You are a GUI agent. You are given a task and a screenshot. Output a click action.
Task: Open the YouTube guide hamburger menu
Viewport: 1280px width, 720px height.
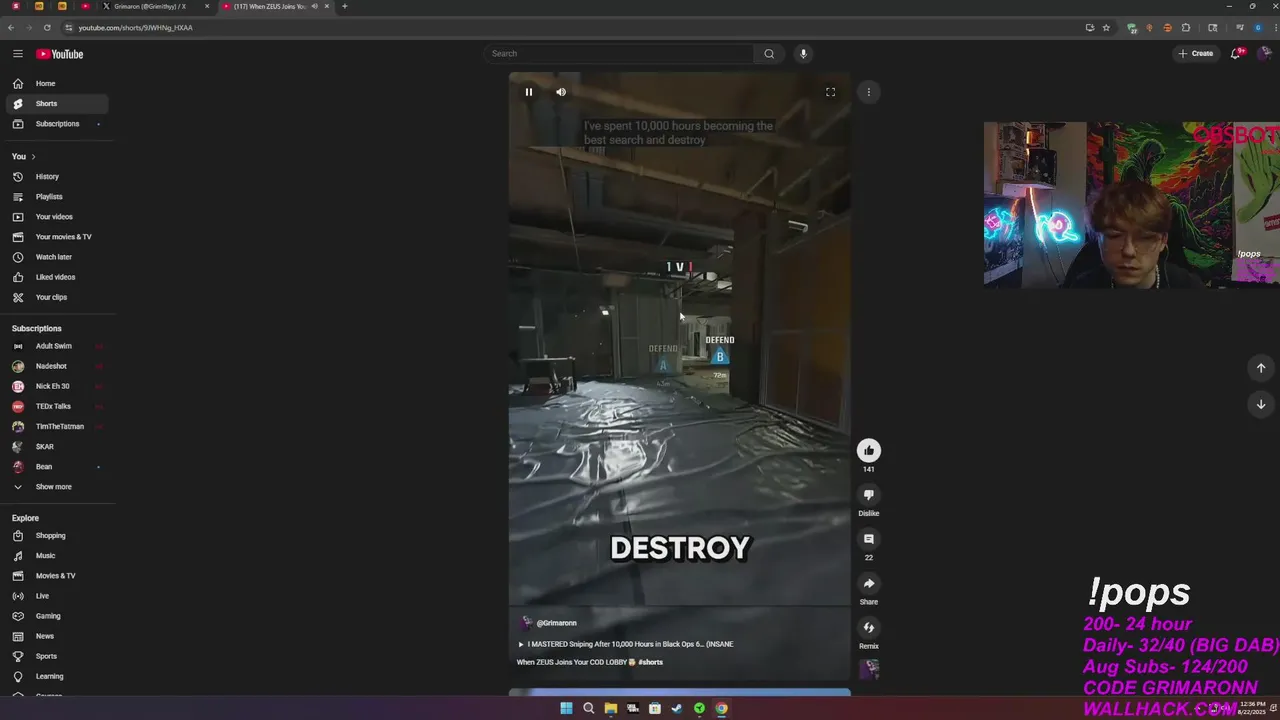click(x=18, y=54)
